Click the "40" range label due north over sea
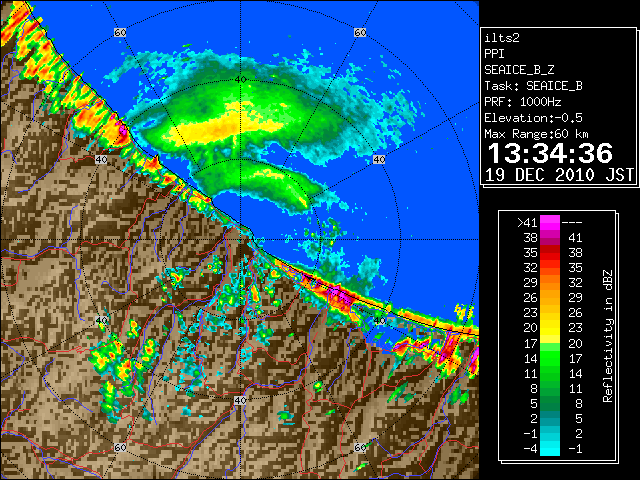640x480 pixels. click(x=240, y=79)
